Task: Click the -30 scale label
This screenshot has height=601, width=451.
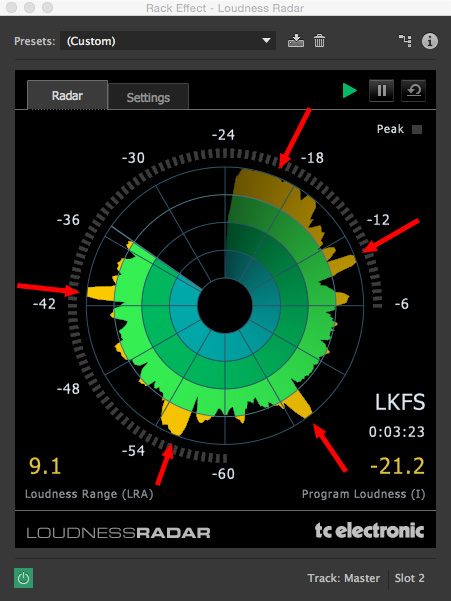Action: (x=133, y=158)
